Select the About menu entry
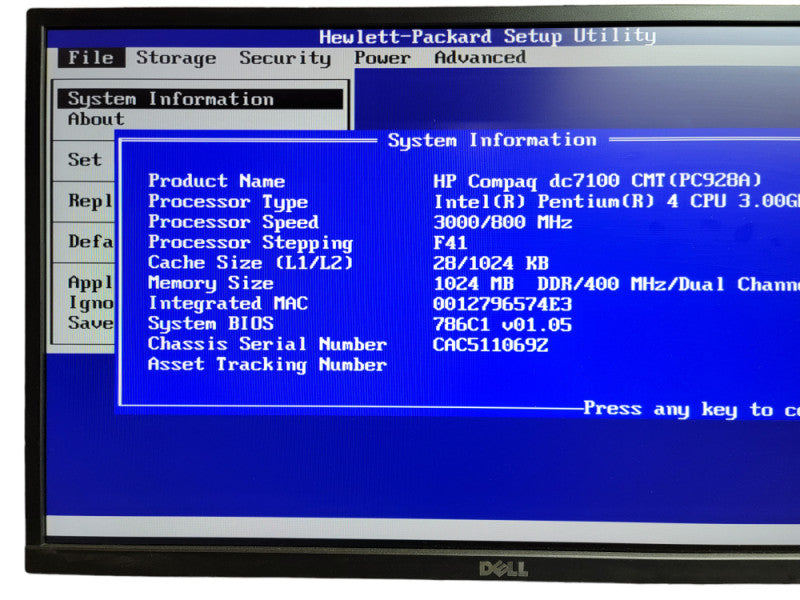The height and width of the screenshot is (600, 800). 96,119
